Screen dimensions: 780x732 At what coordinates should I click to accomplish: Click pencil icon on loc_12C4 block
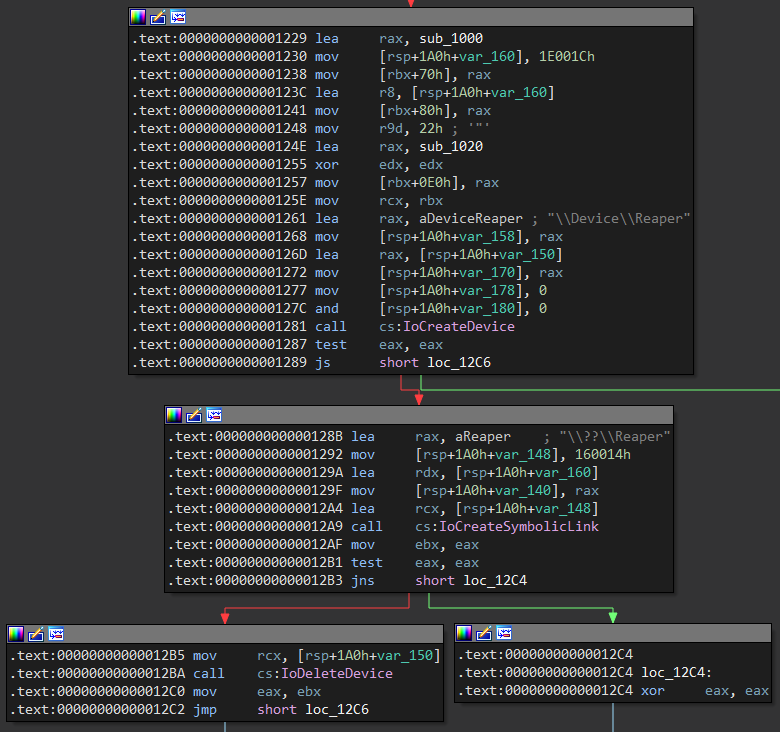(x=484, y=633)
